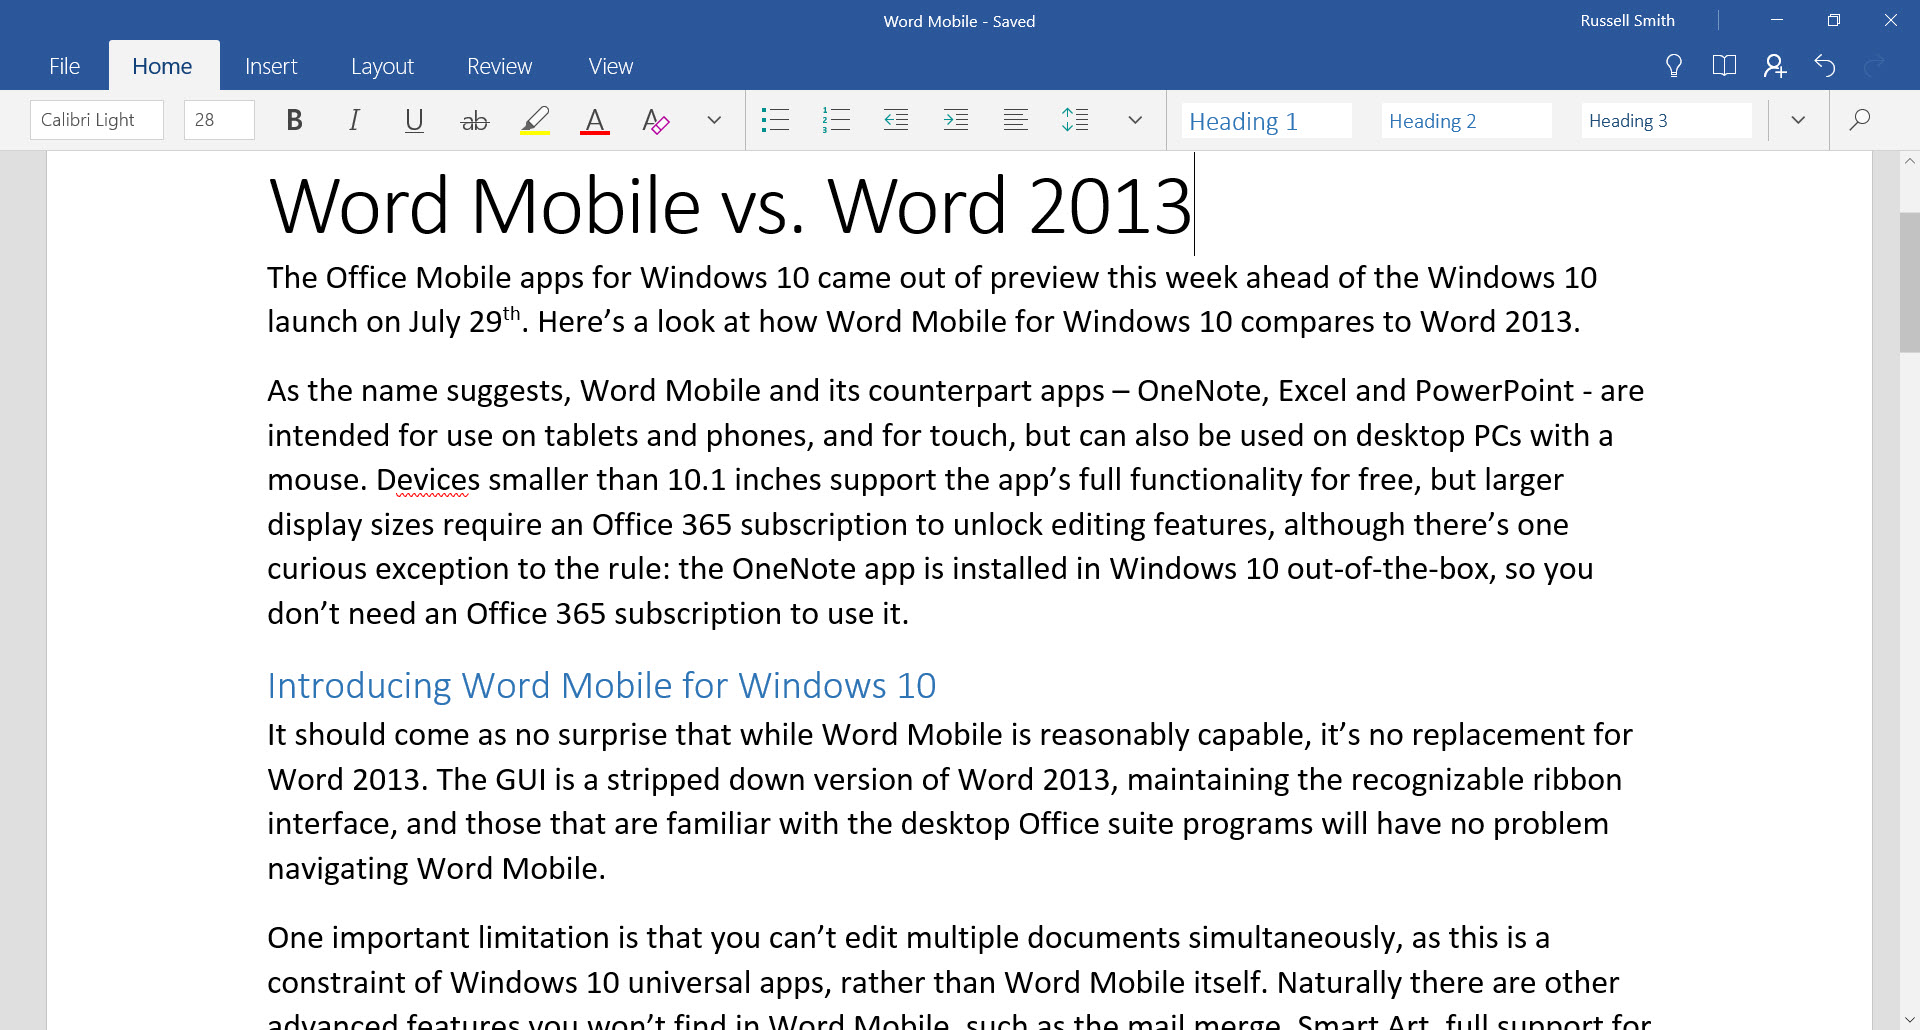Clear formatting with eraser icon
This screenshot has height=1030, width=1920.
click(655, 120)
